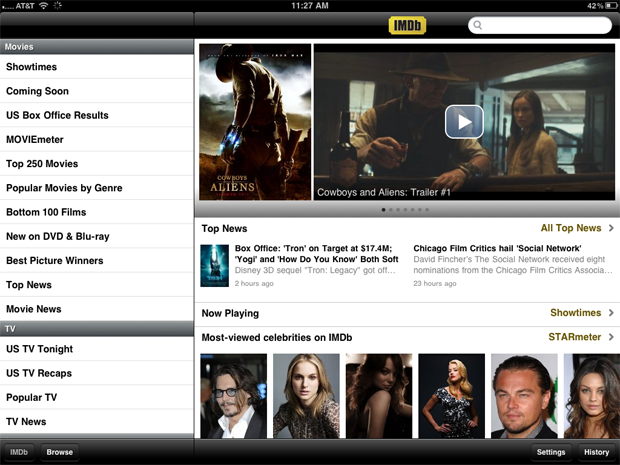Screen dimensions: 620x465
Task: Click Wi-Fi icon in status bar
Action: 43,6
